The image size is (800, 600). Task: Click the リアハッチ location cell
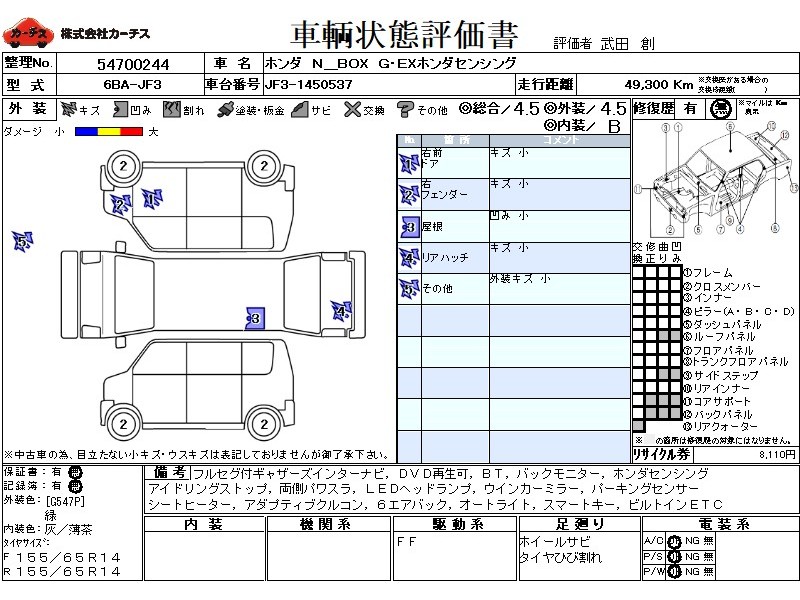455,258
